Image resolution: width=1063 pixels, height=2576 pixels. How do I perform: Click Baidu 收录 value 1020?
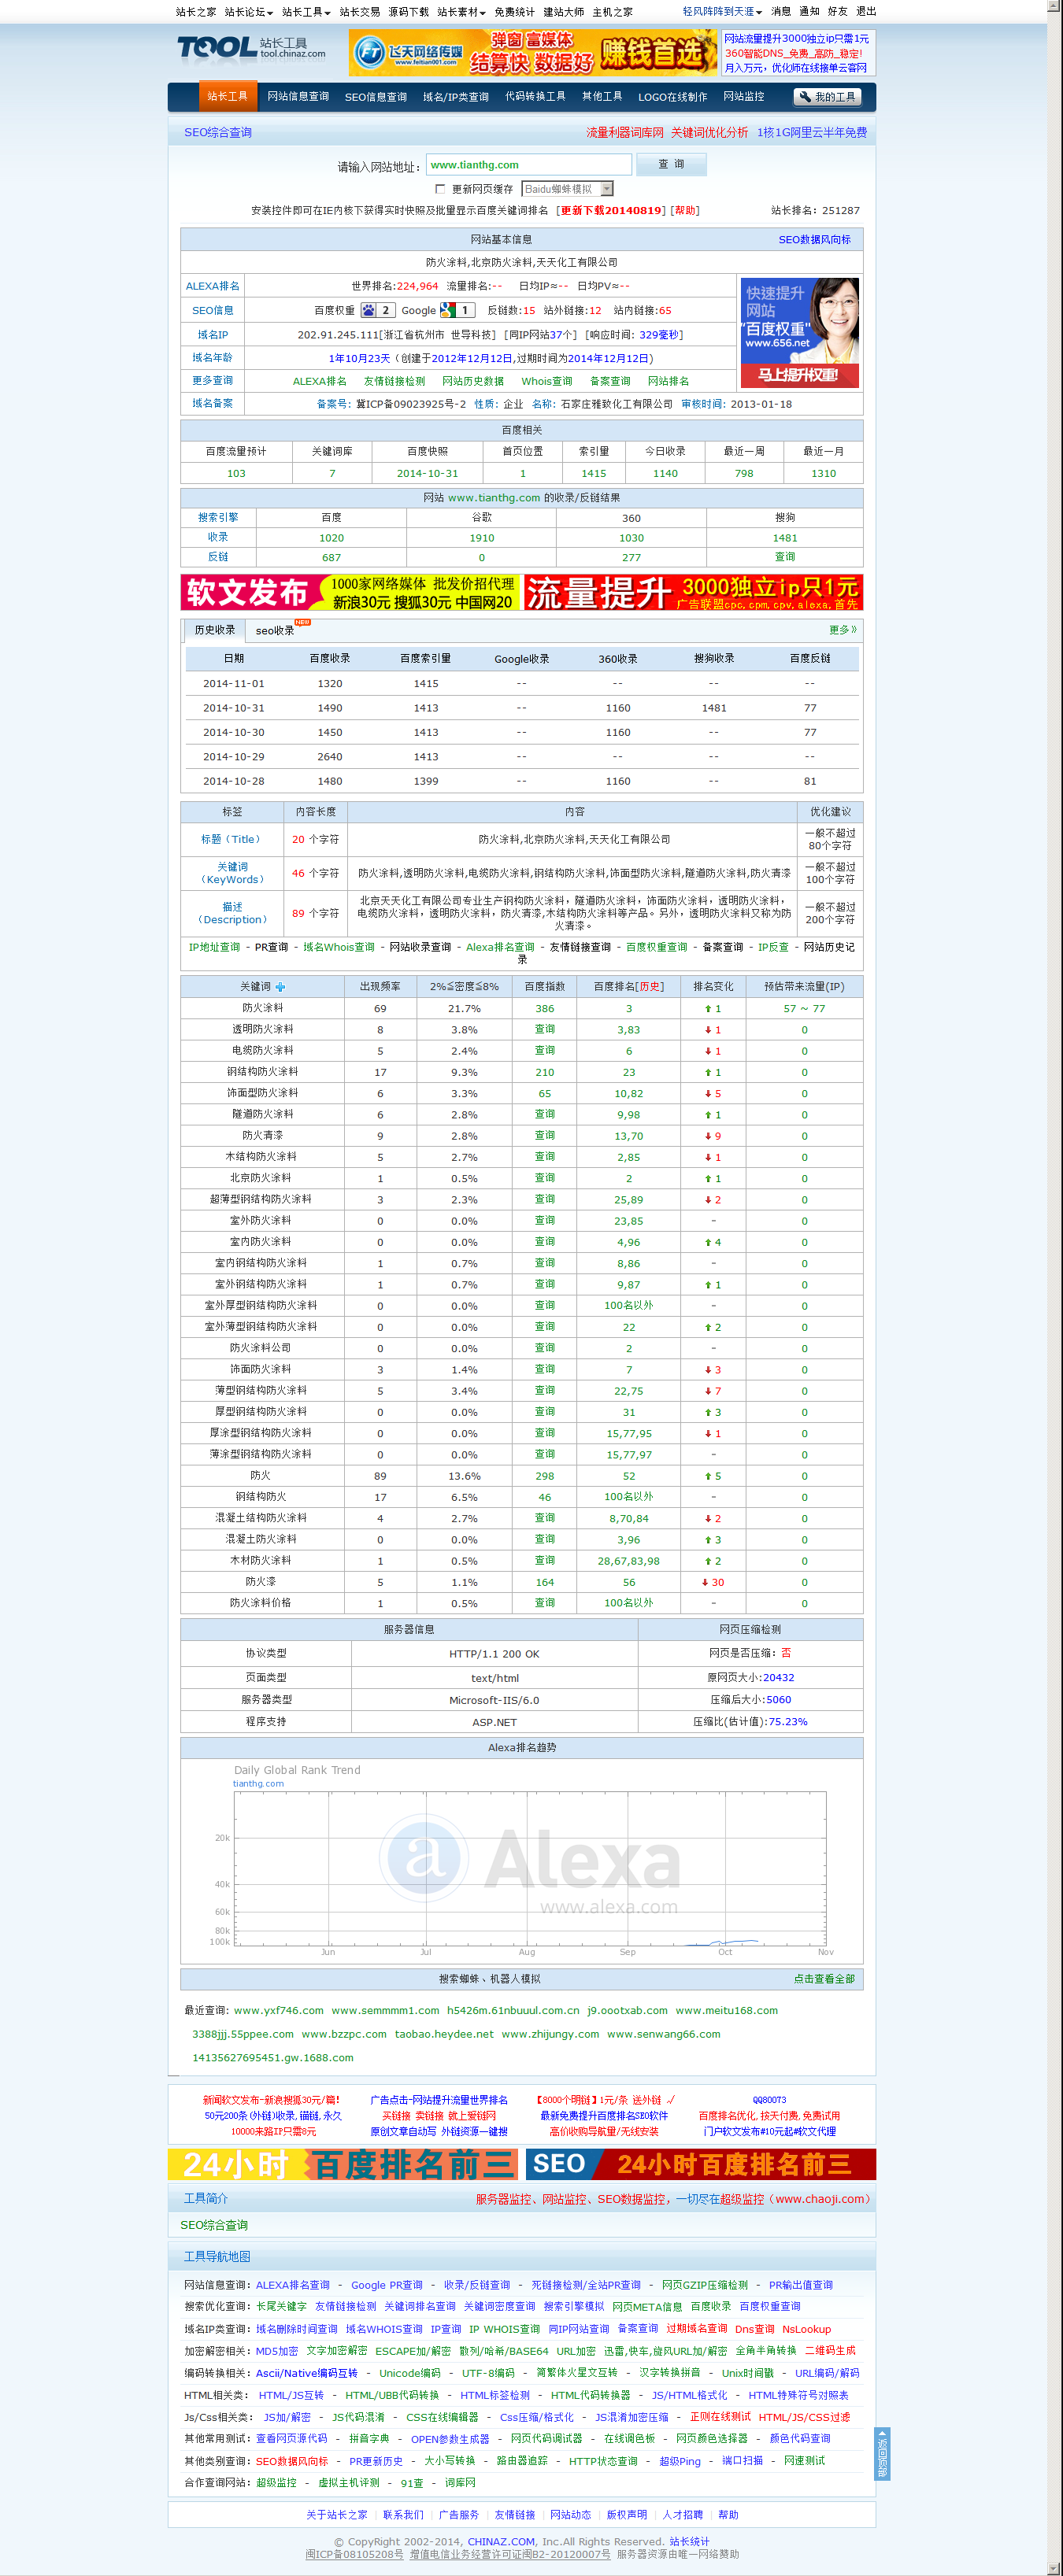pos(332,538)
